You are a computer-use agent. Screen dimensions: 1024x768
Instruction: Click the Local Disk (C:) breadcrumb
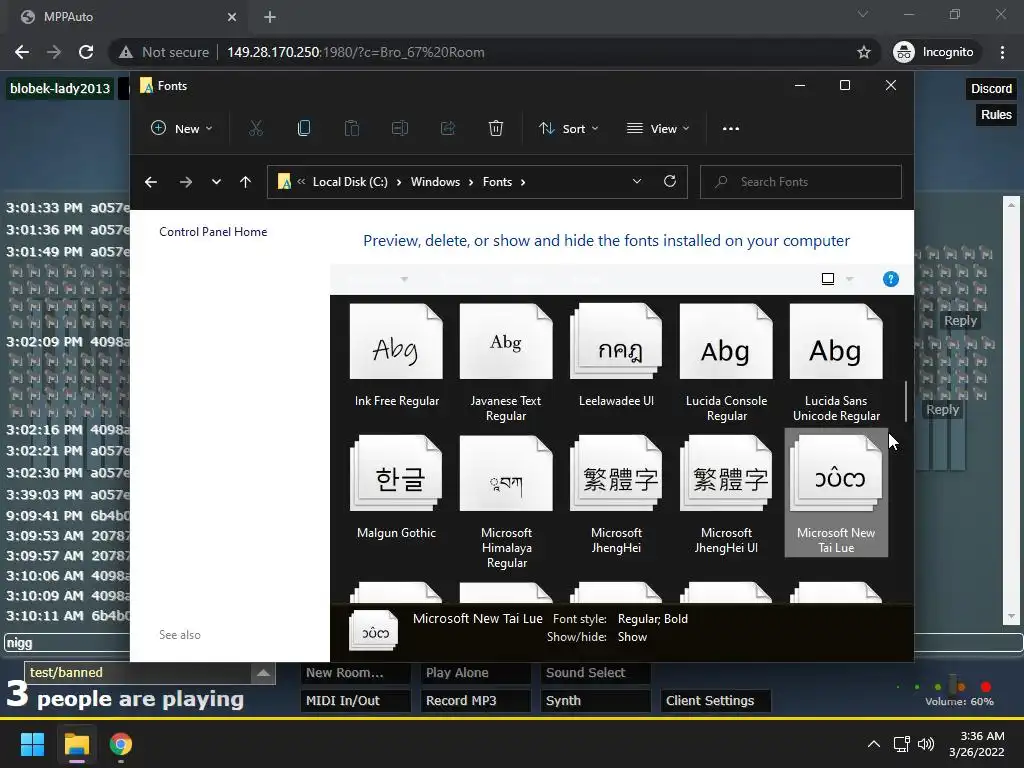[350, 182]
